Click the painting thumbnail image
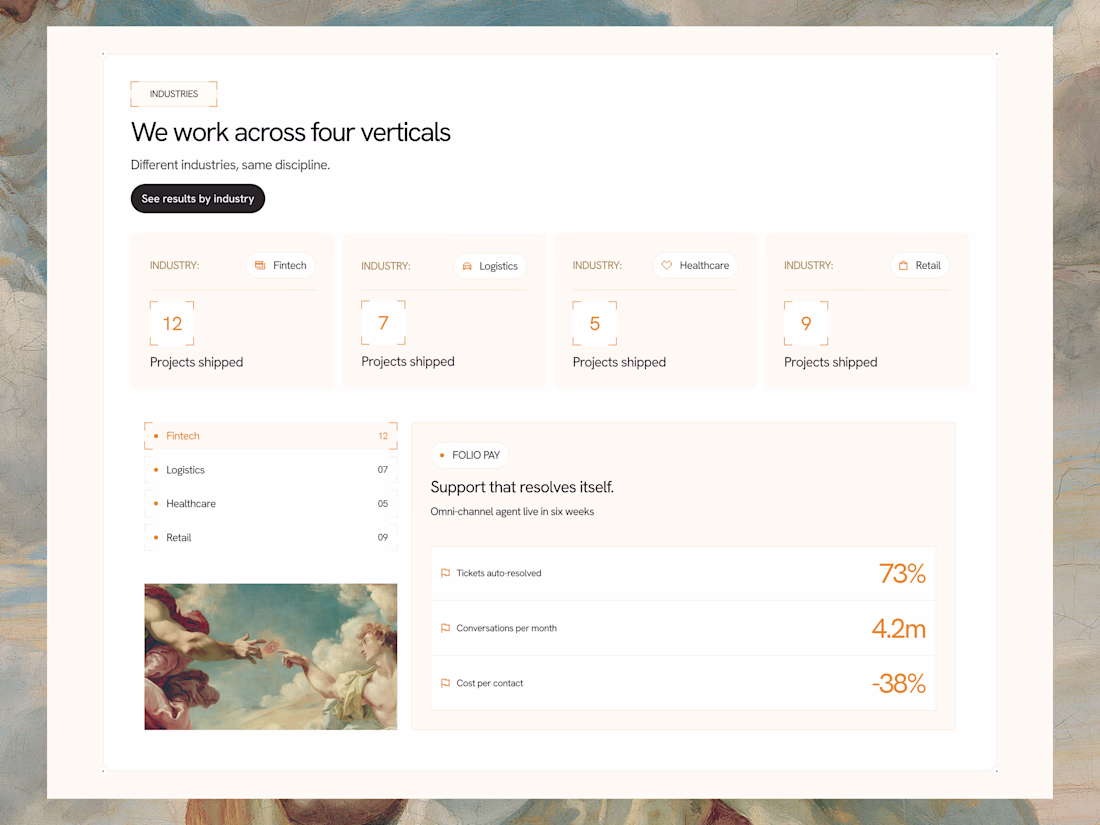The height and width of the screenshot is (825, 1100). (271, 657)
